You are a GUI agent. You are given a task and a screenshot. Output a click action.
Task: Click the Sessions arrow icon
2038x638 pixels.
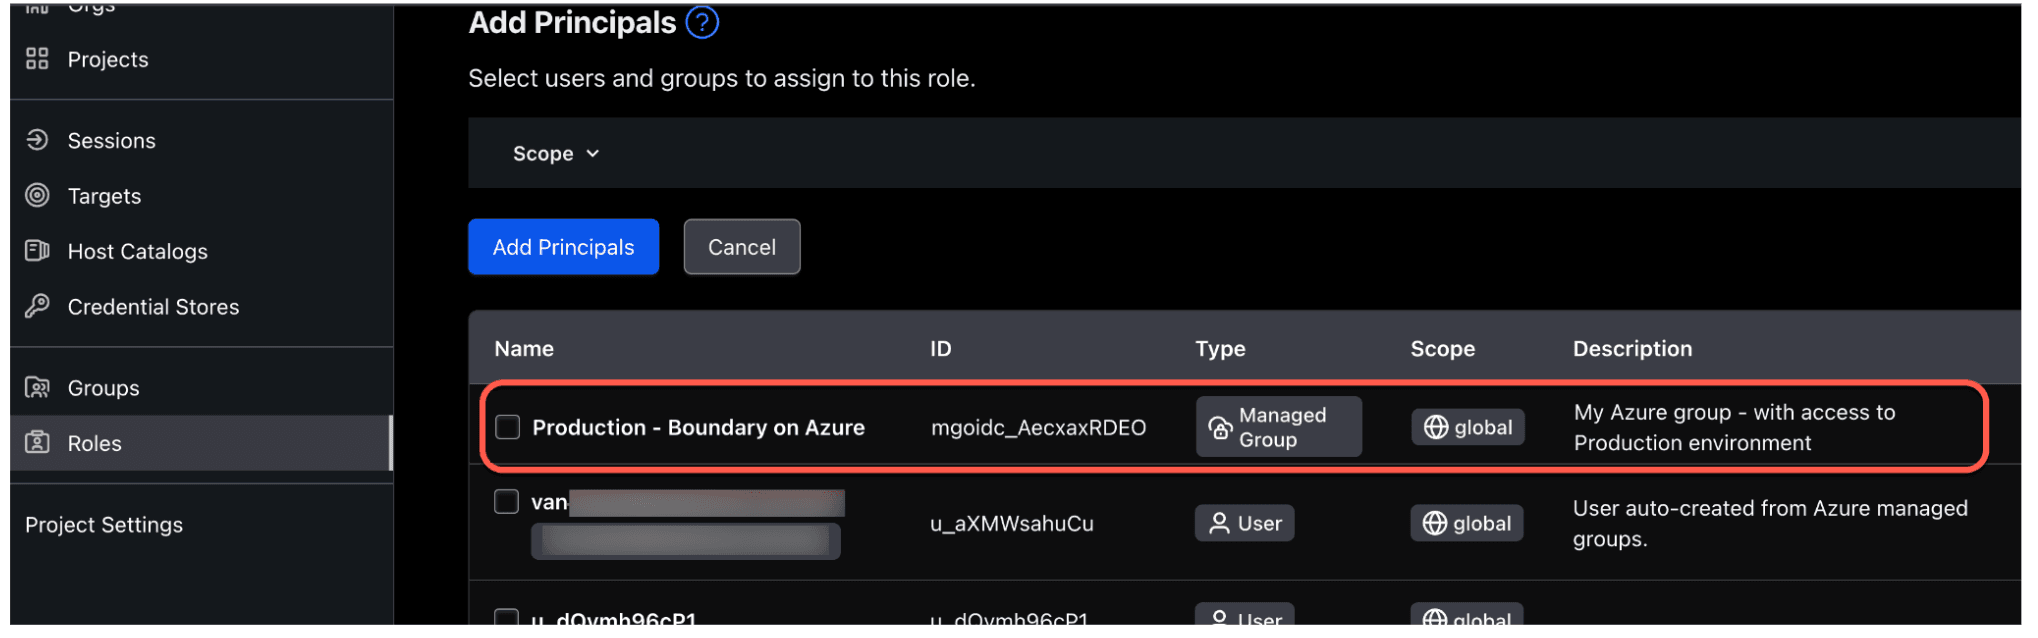pyautogui.click(x=37, y=140)
